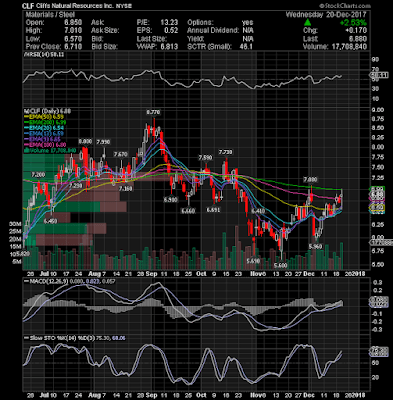Click the Chg value +0.170

click(x=357, y=31)
